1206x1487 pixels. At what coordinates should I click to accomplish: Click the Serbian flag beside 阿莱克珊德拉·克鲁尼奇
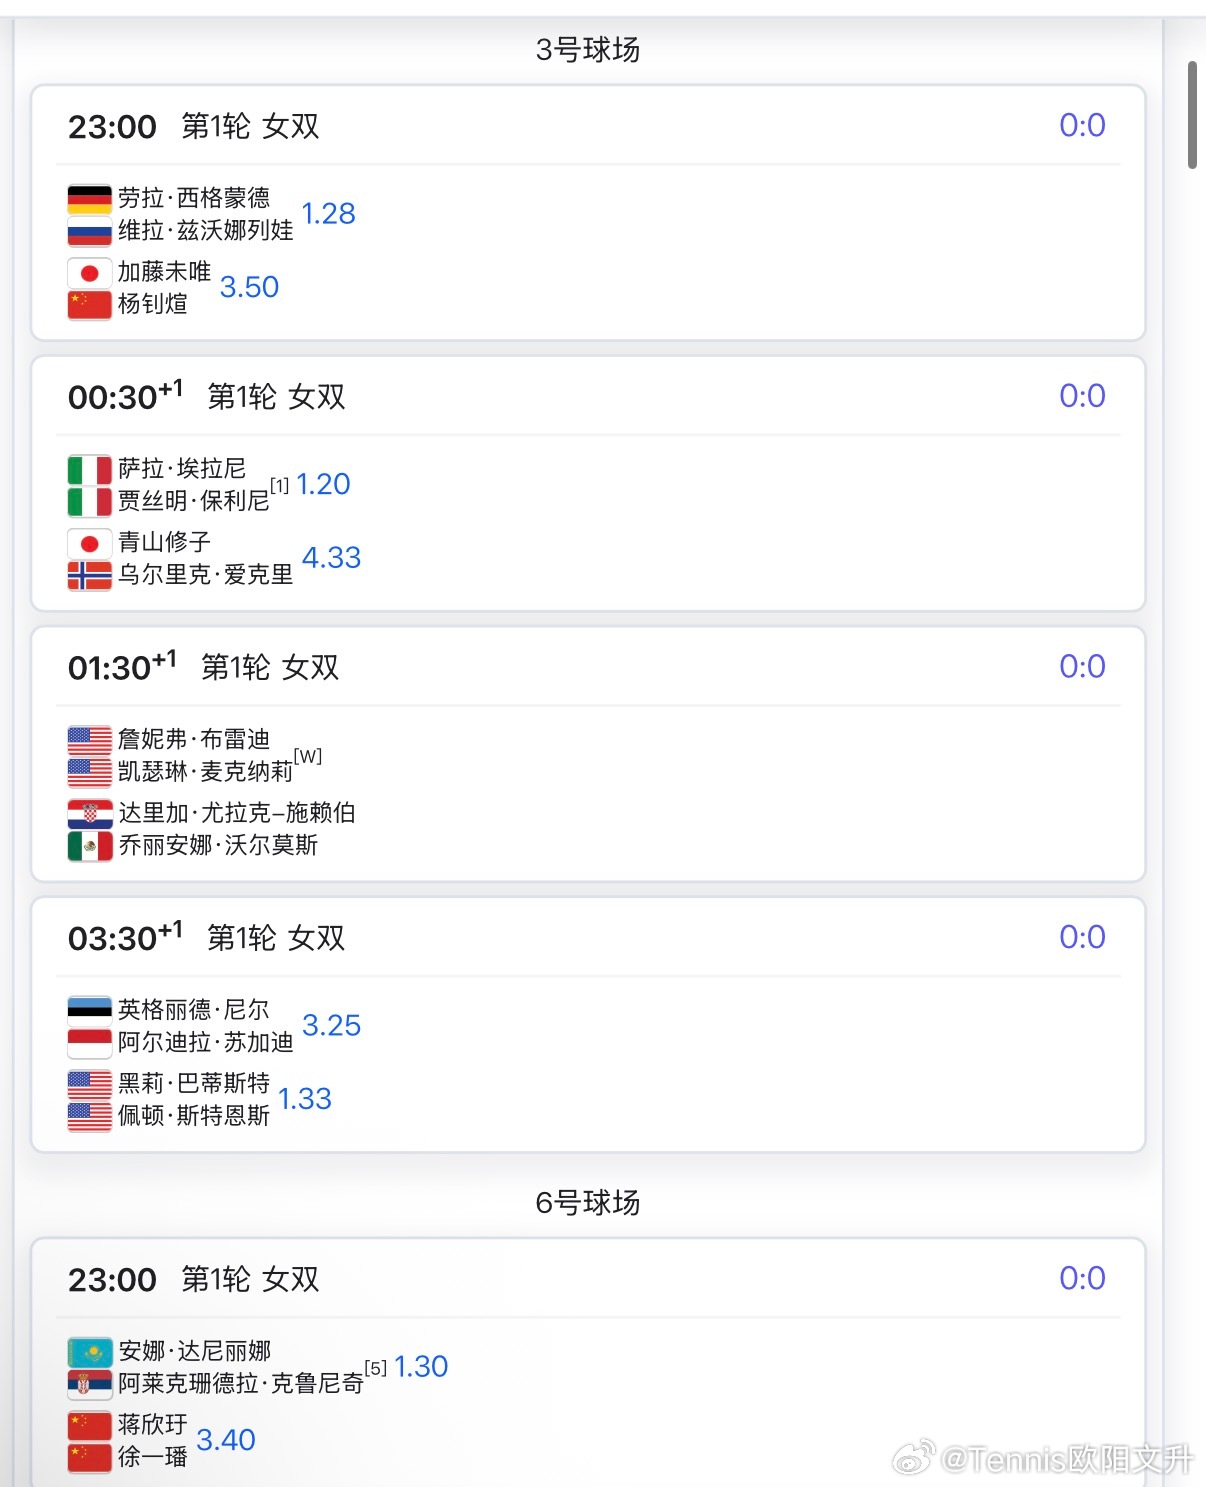89,1384
